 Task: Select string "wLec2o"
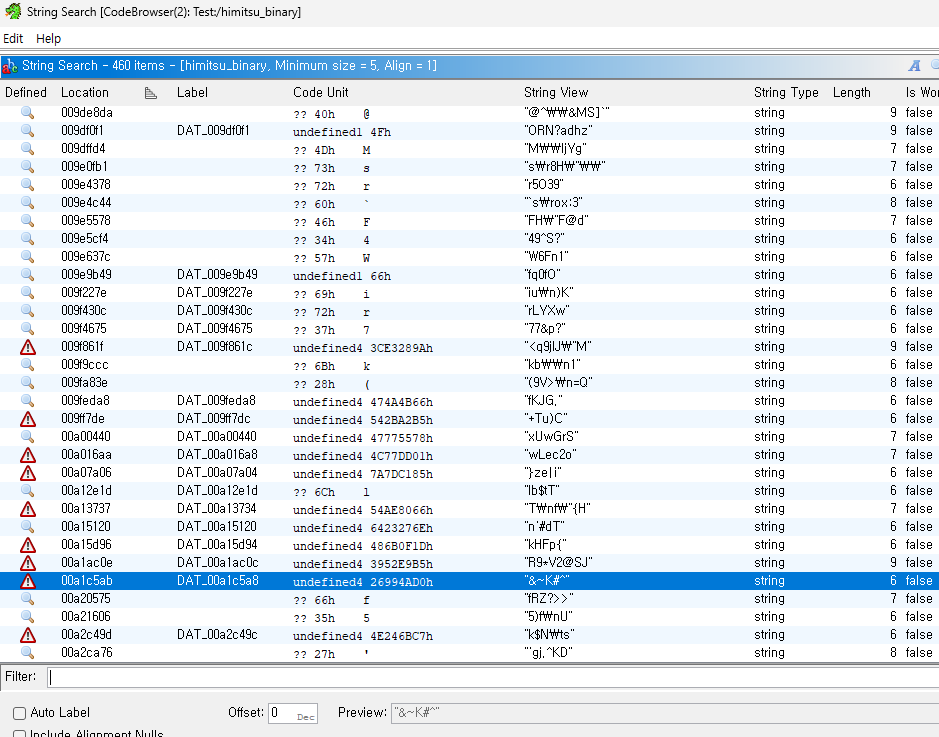[x=550, y=454]
